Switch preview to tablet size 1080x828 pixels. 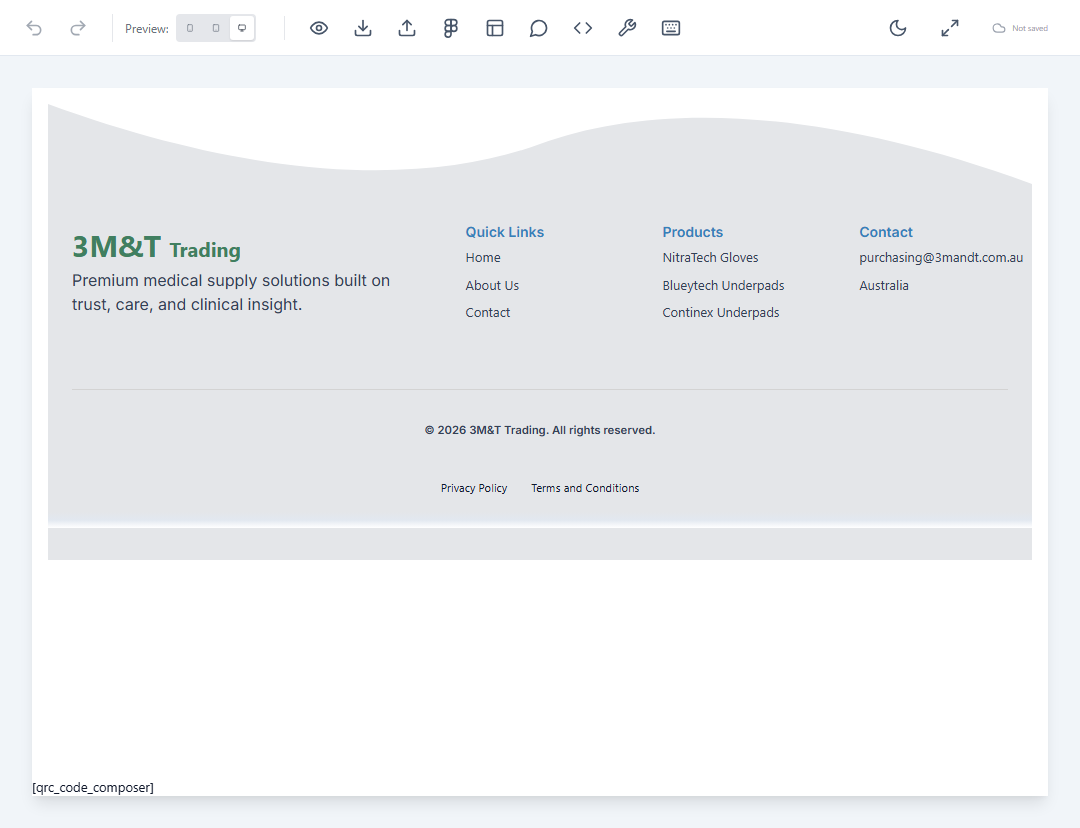(x=216, y=28)
